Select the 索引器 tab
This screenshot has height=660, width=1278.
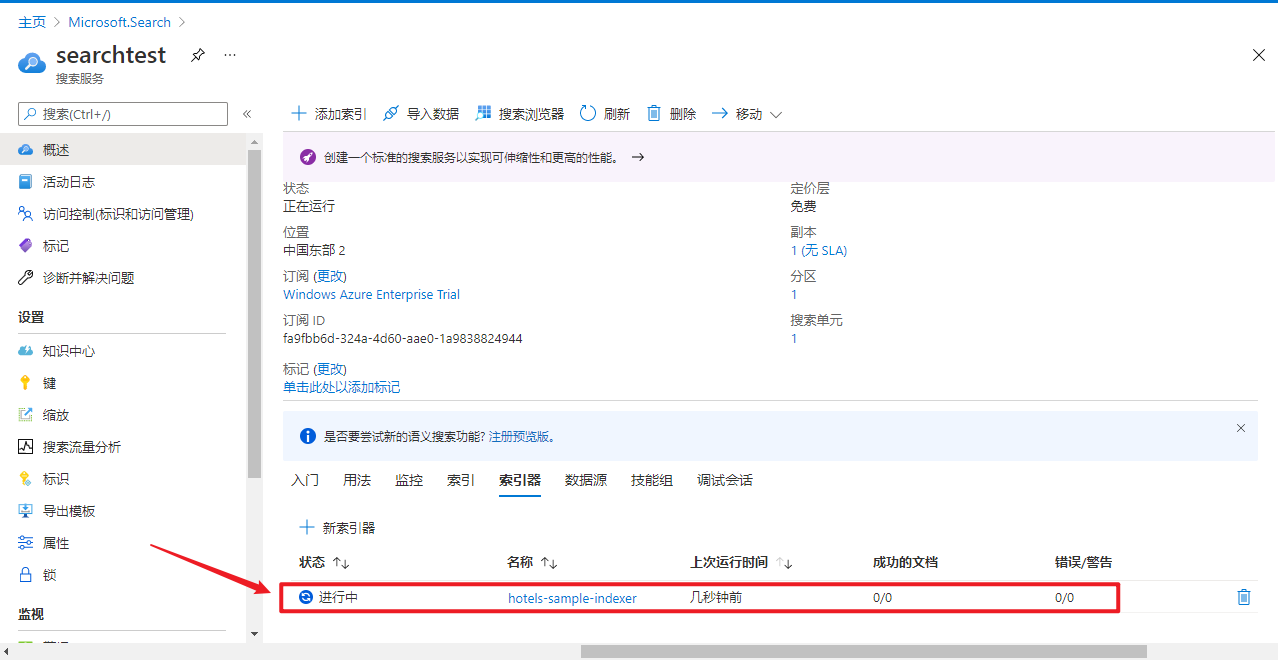click(520, 480)
